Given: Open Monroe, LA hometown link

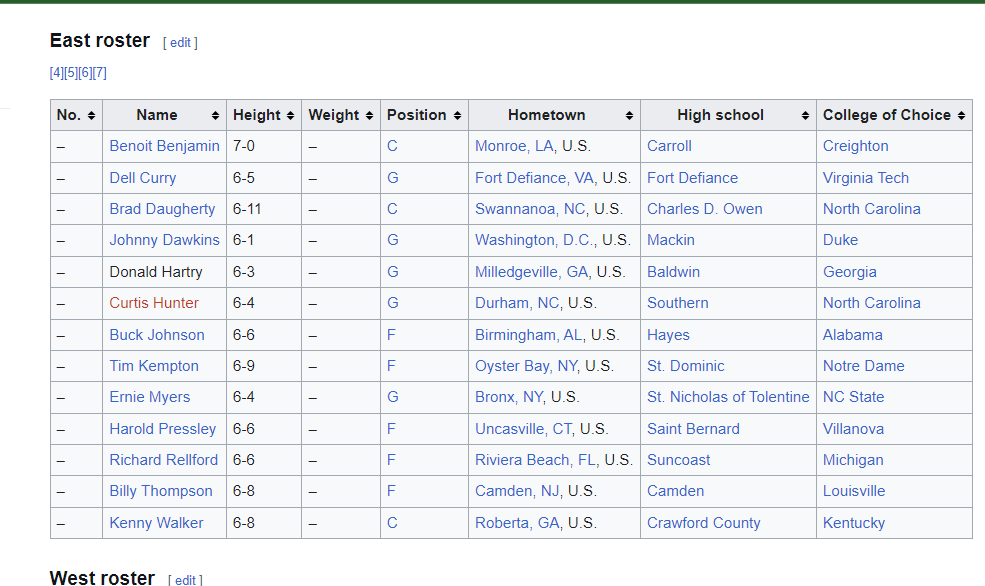Looking at the screenshot, I should 514,146.
